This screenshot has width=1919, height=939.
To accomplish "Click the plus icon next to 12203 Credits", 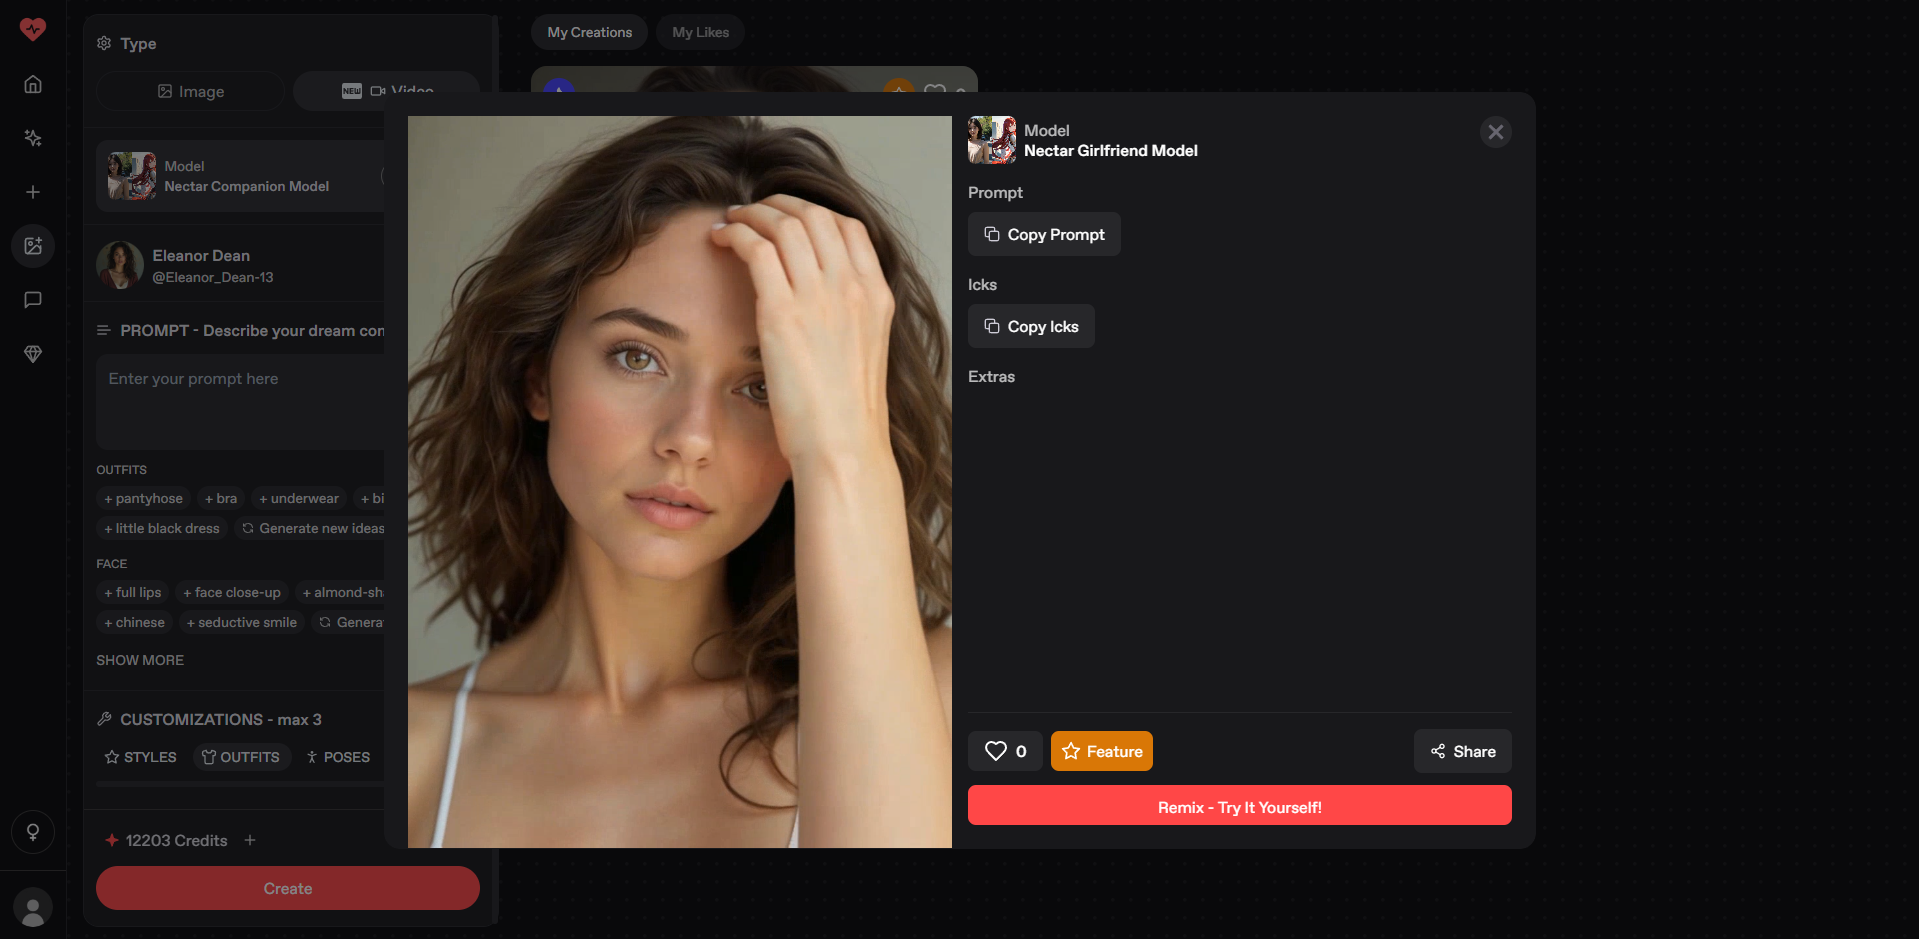I will pyautogui.click(x=250, y=840).
